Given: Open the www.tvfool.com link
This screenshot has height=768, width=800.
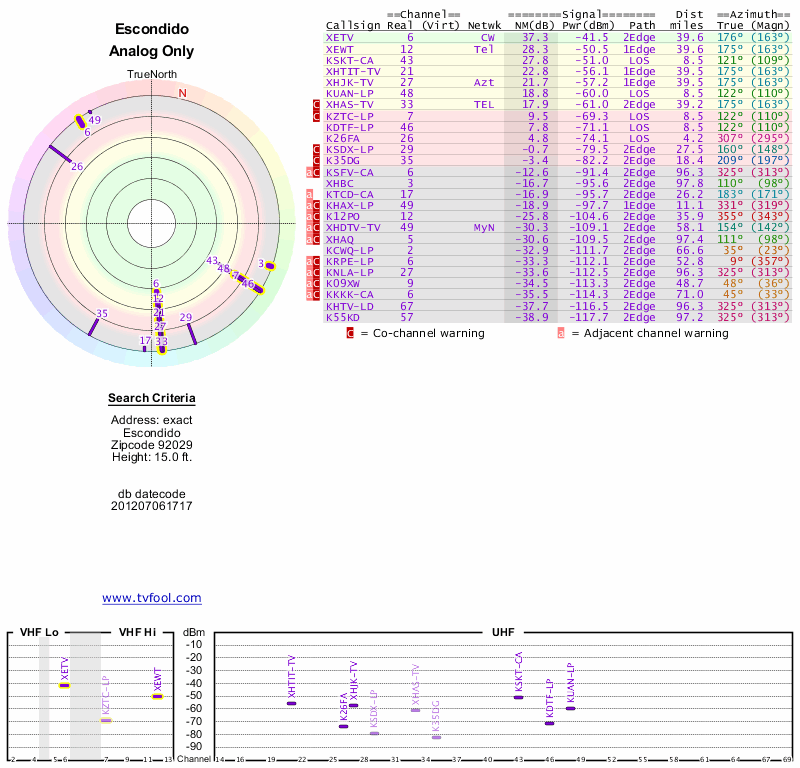Looking at the screenshot, I should [152, 598].
